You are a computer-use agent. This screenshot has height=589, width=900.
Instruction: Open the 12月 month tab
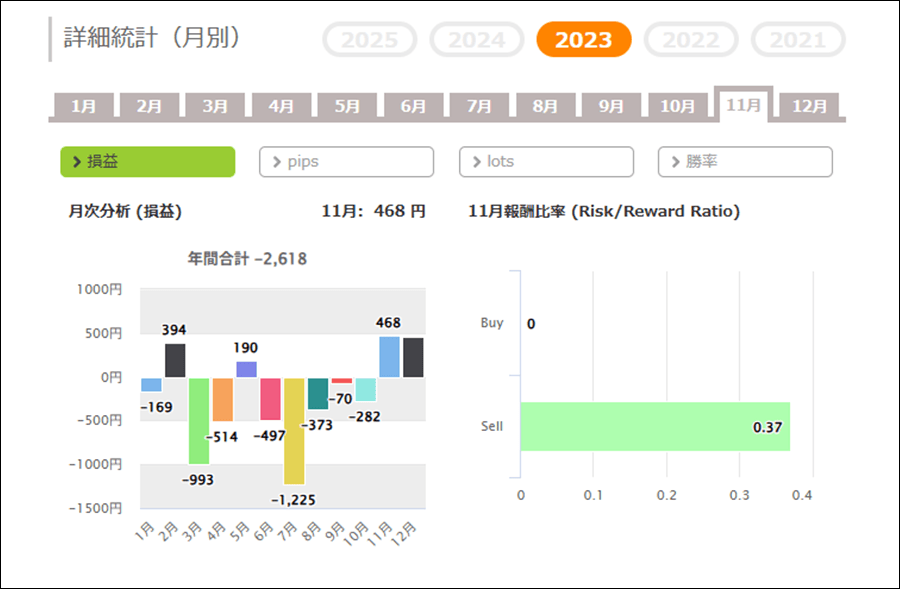pyautogui.click(x=808, y=106)
